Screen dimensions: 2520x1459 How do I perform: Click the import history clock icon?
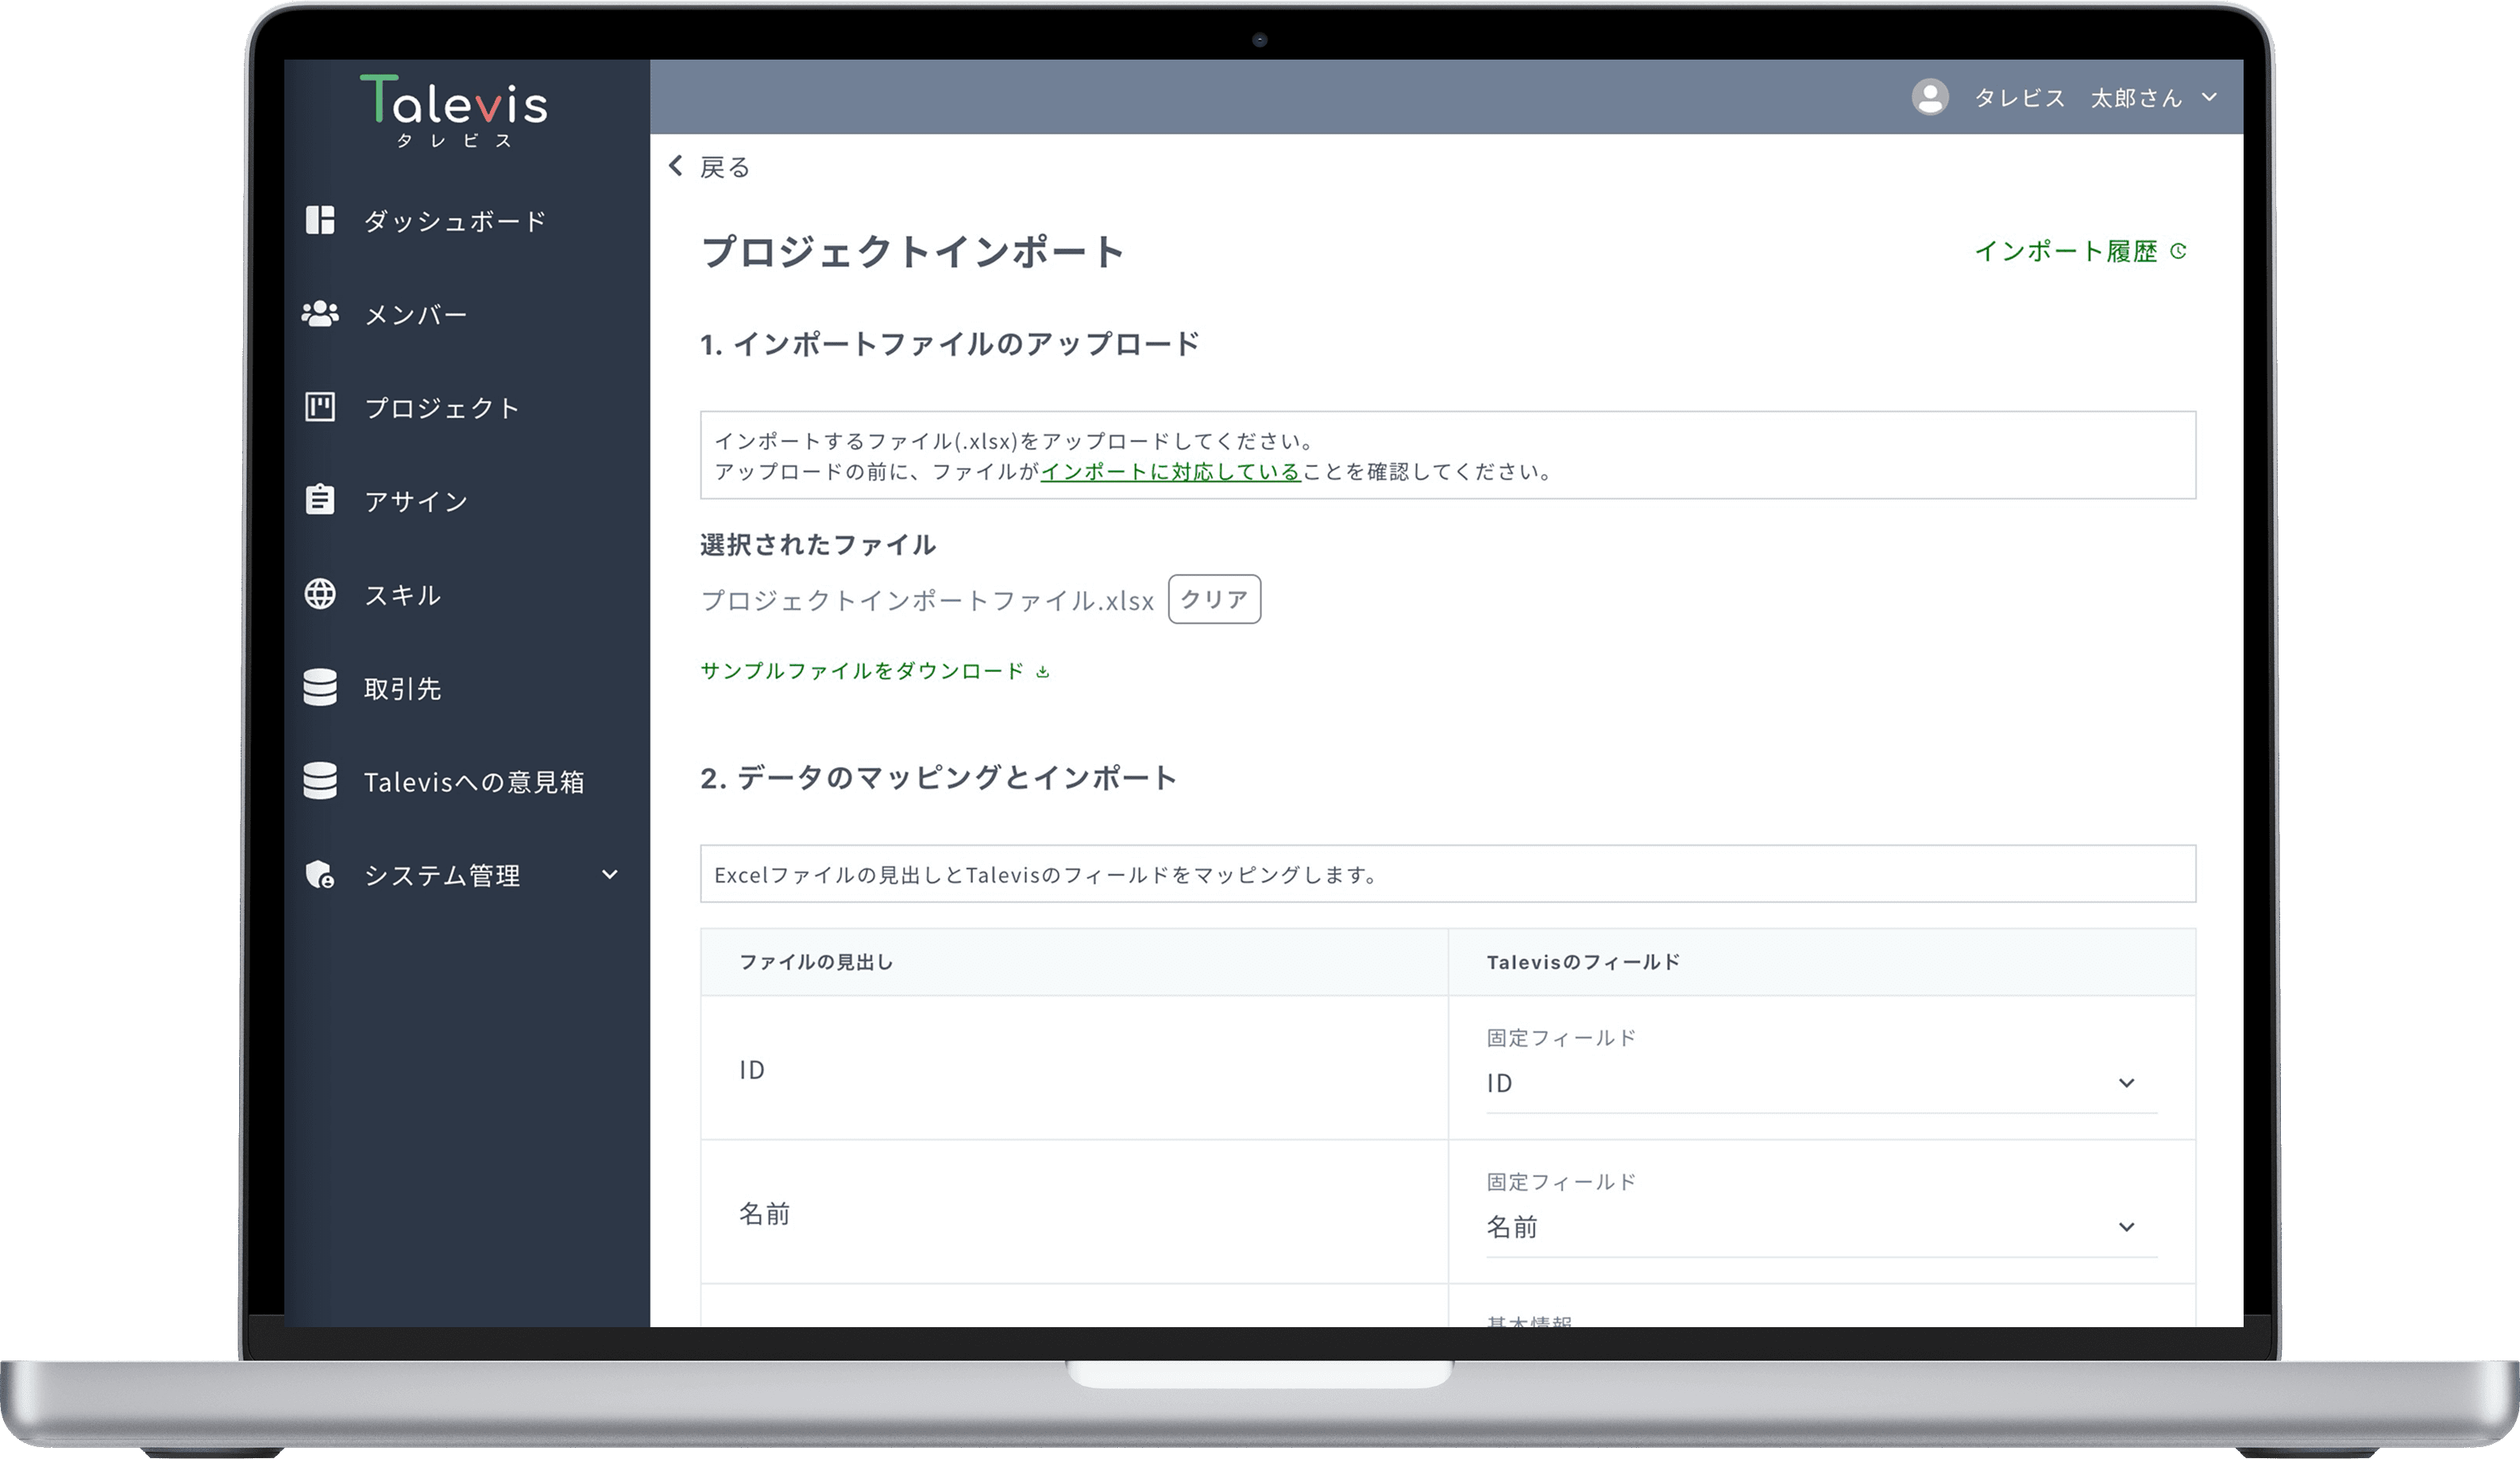click(2178, 251)
